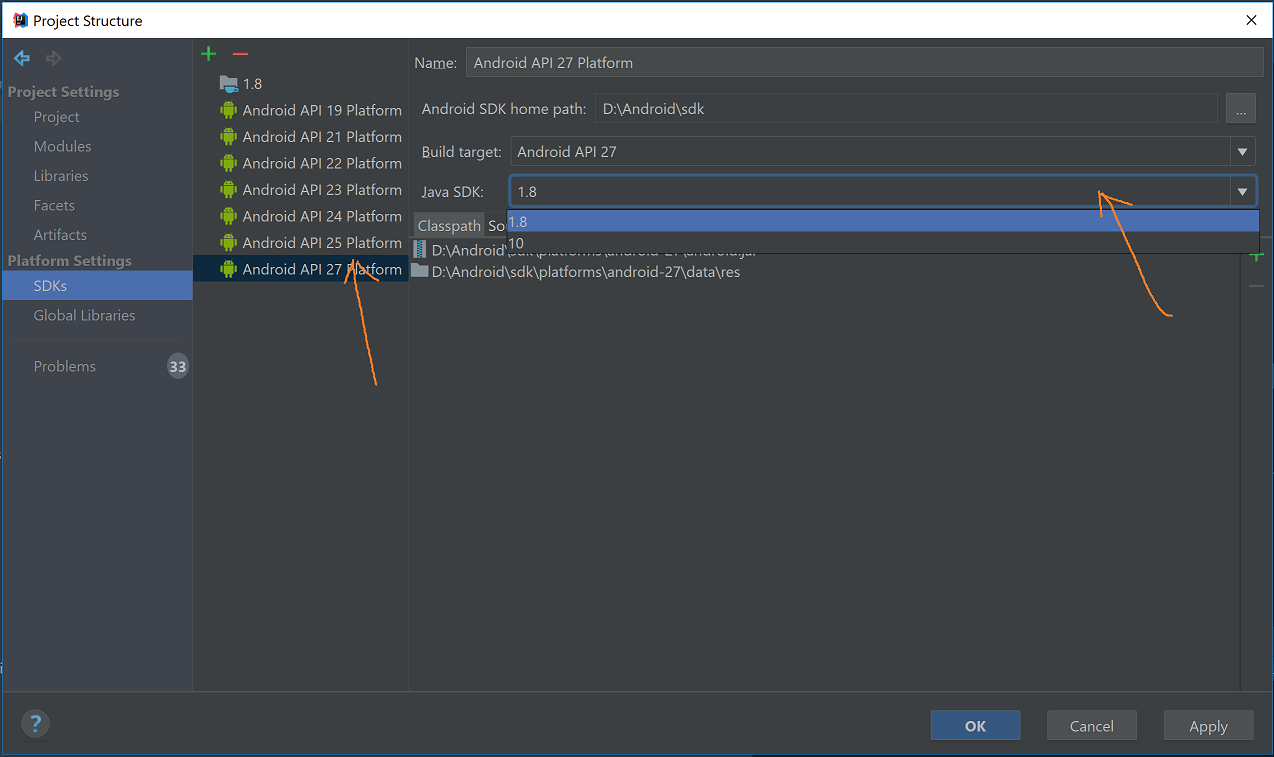Click the forward navigation arrow
The width and height of the screenshot is (1274, 757).
click(54, 58)
